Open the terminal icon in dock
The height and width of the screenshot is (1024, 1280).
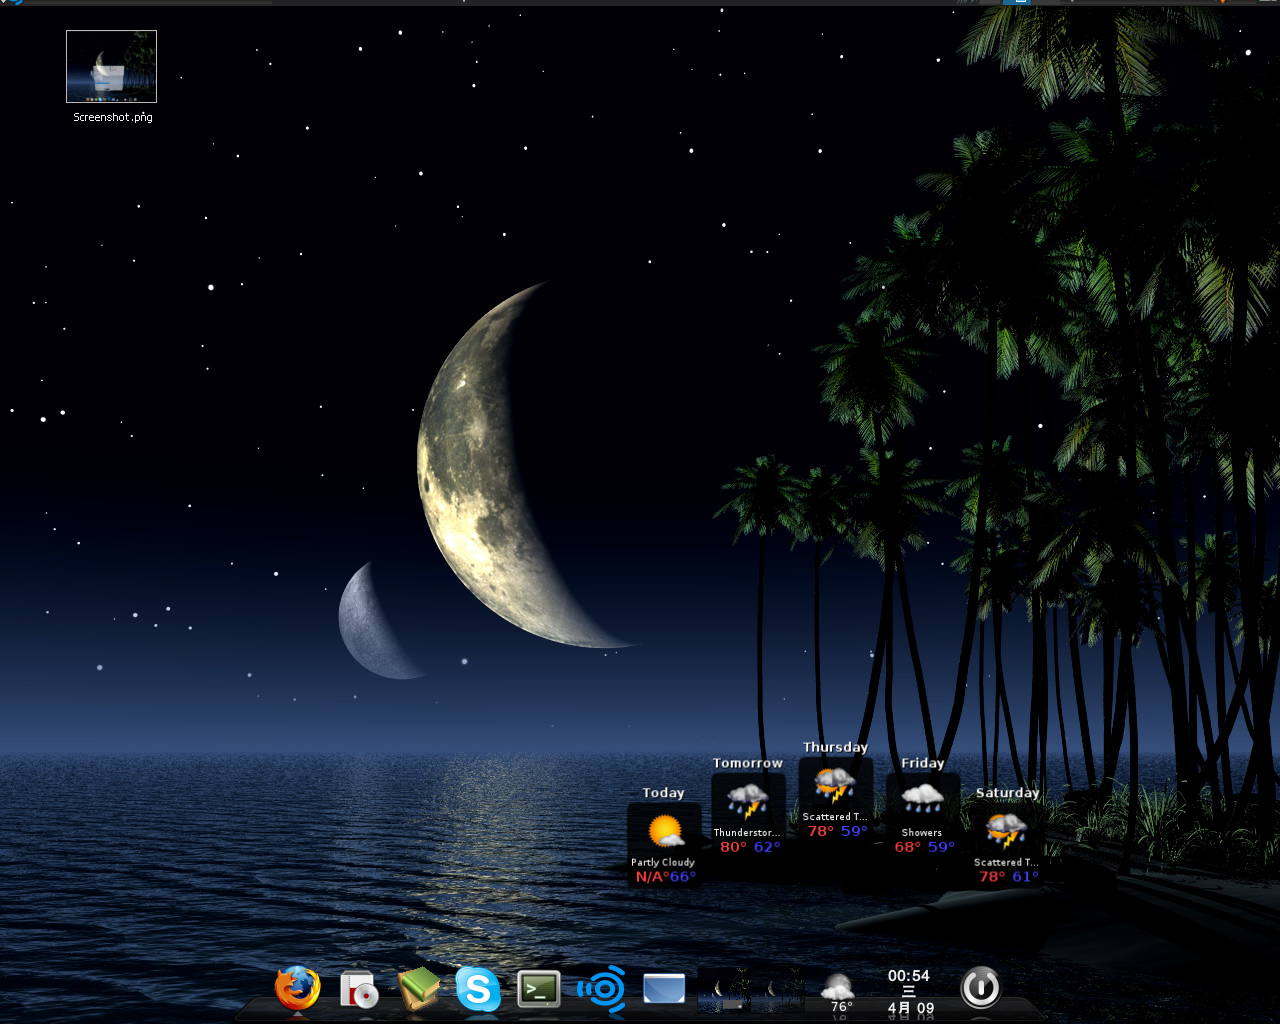pos(539,989)
